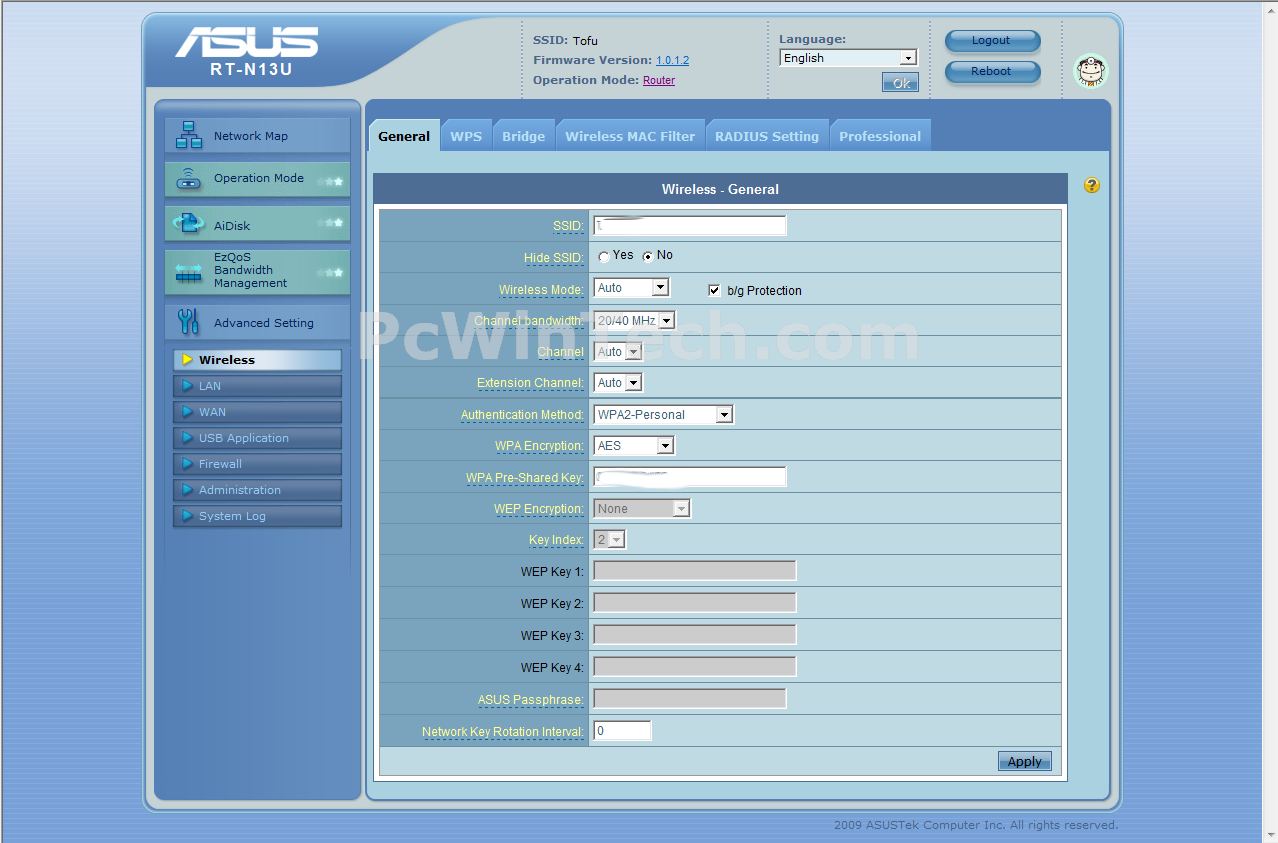
Task: Toggle the b/g Protection checkbox
Action: tap(714, 290)
